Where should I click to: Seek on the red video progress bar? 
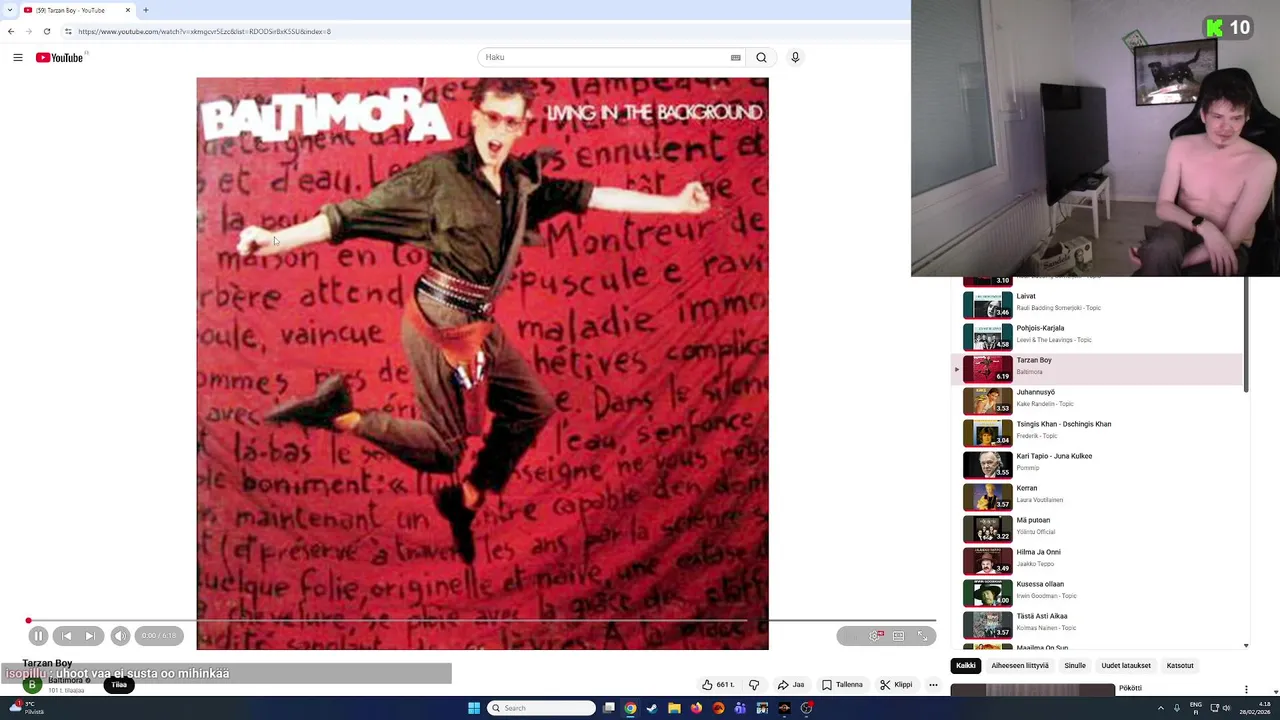pos(481,621)
